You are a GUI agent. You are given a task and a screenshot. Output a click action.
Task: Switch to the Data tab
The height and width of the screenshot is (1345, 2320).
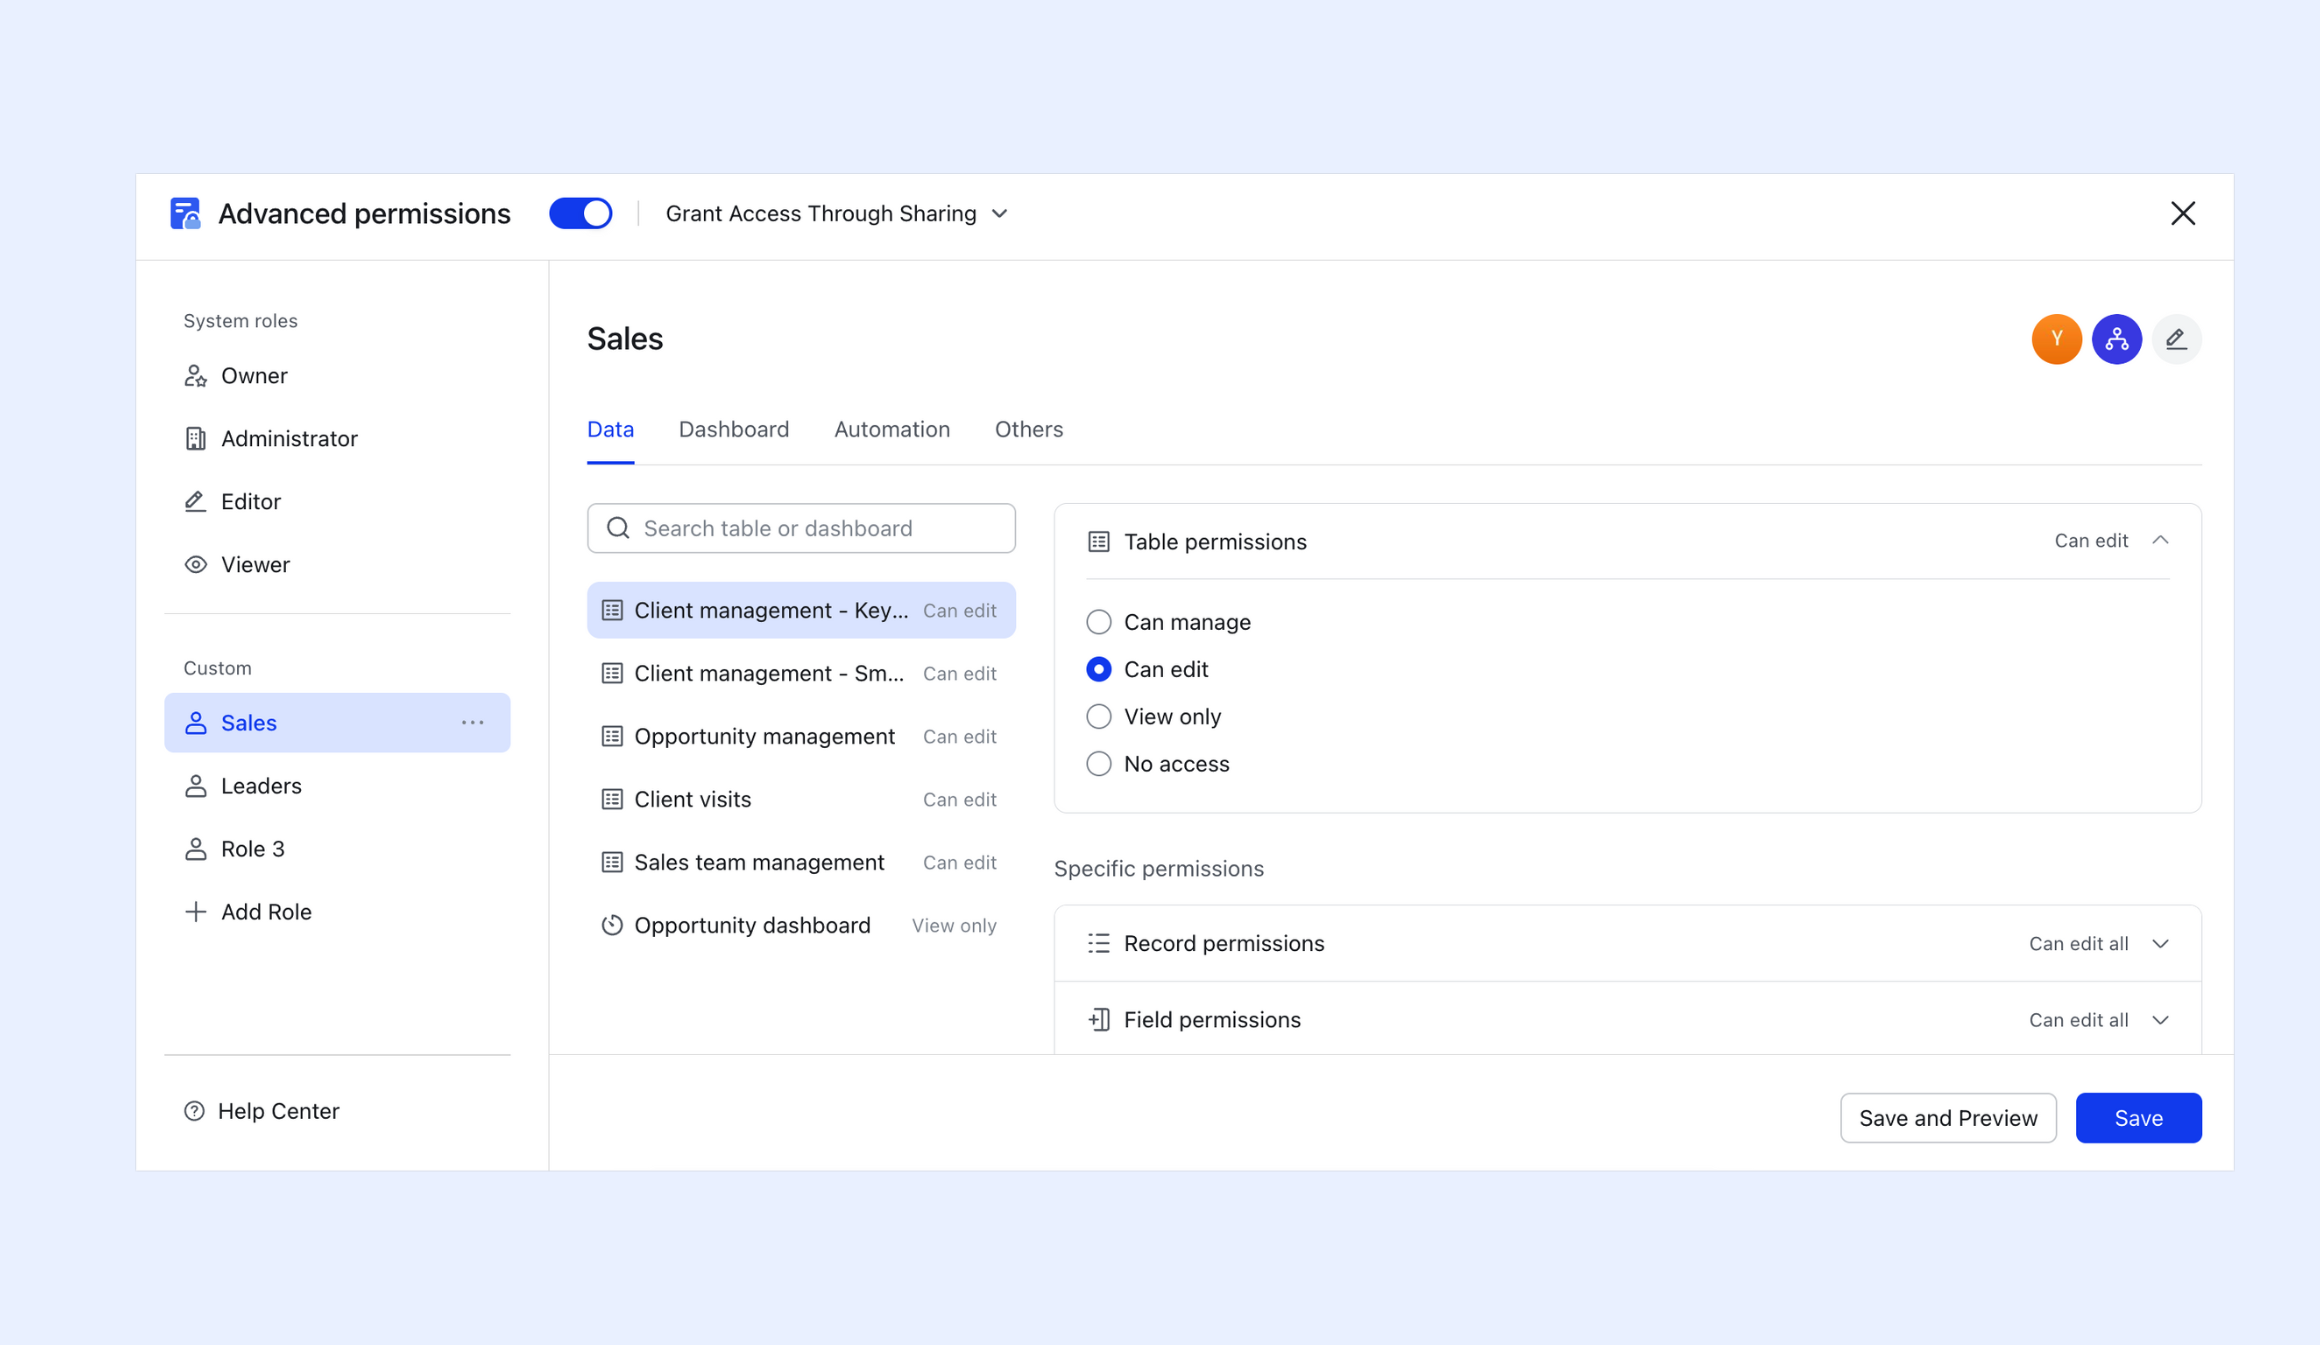610,430
